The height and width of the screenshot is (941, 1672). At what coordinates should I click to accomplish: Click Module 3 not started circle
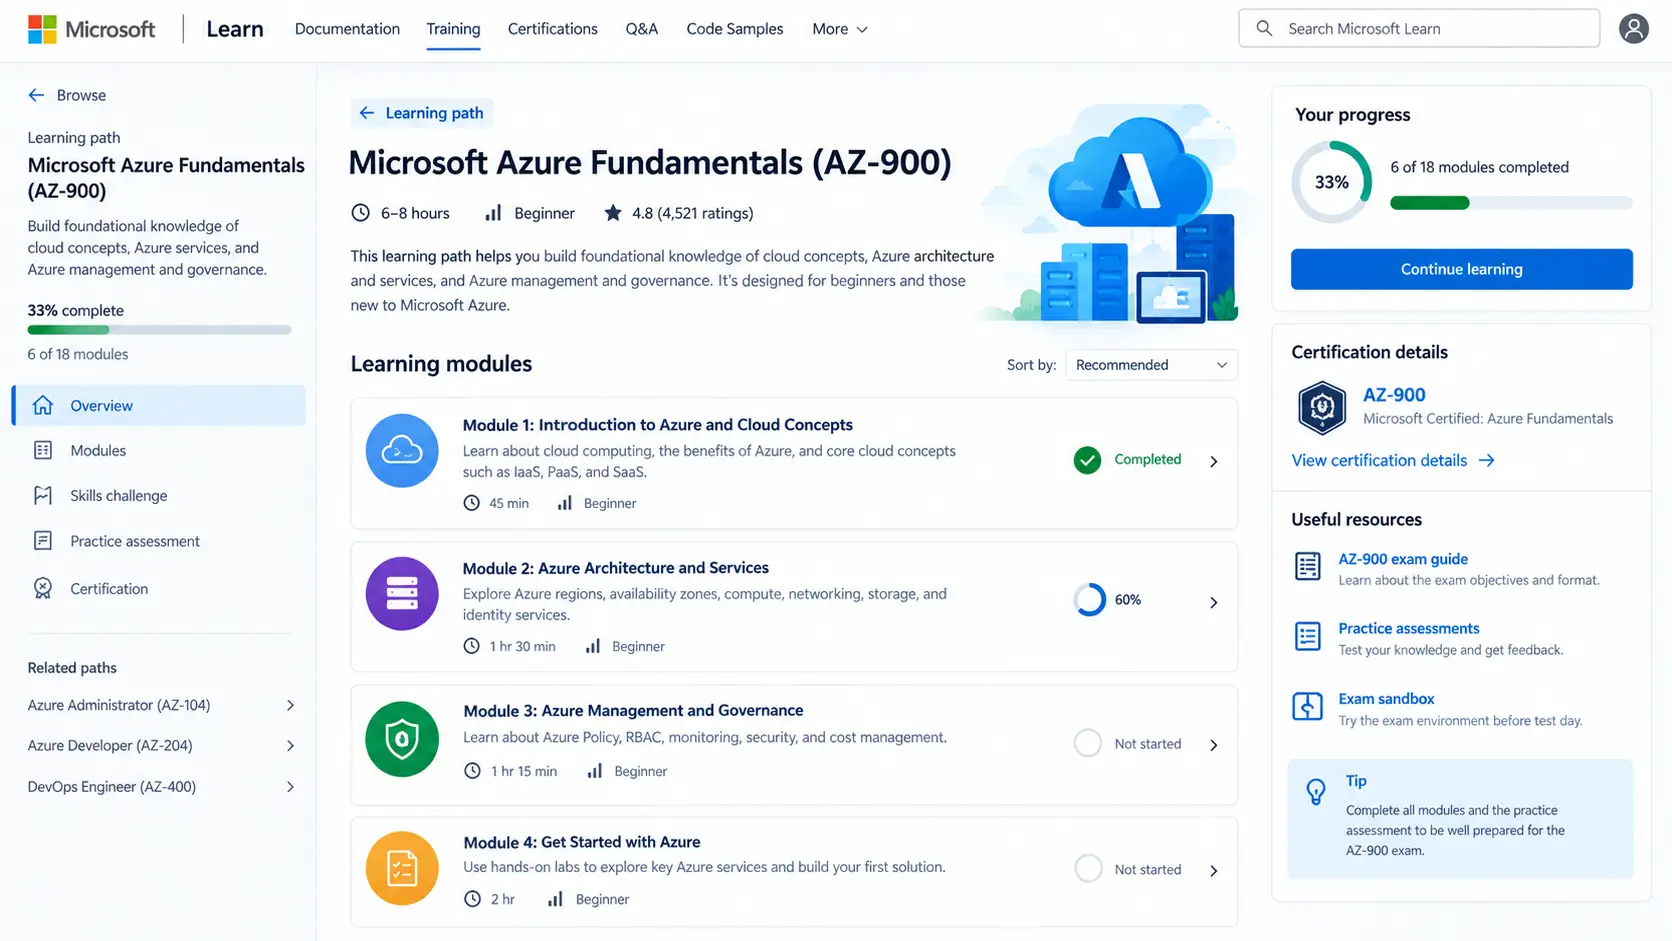coord(1088,743)
